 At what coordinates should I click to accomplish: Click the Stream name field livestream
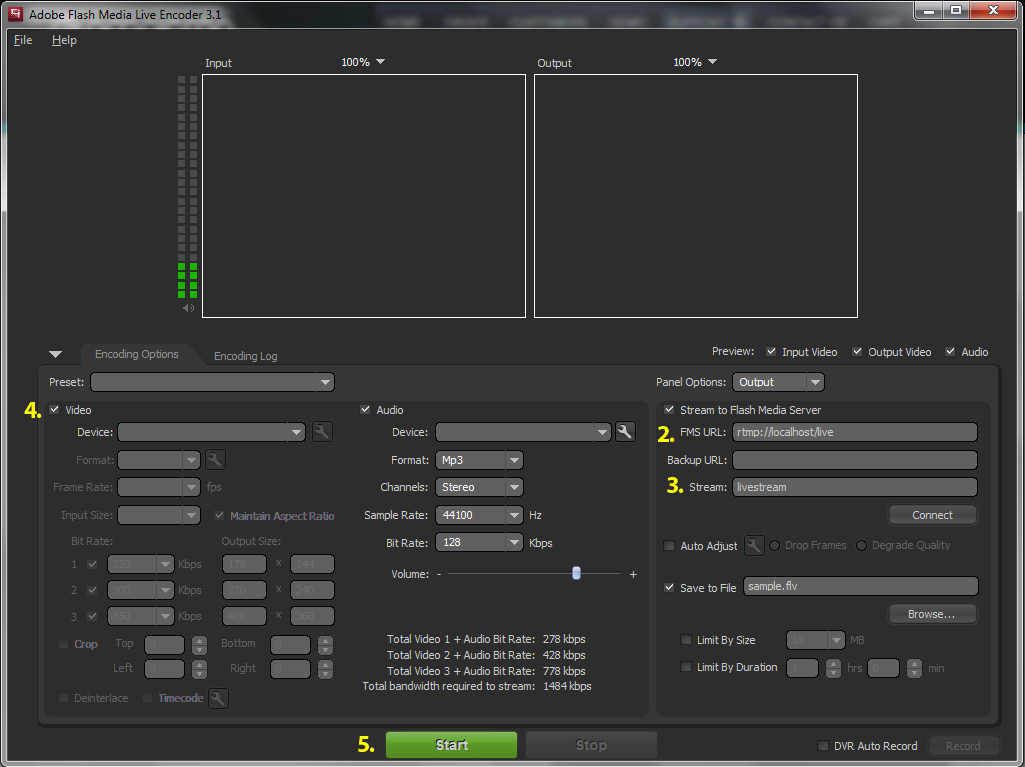click(x=854, y=487)
